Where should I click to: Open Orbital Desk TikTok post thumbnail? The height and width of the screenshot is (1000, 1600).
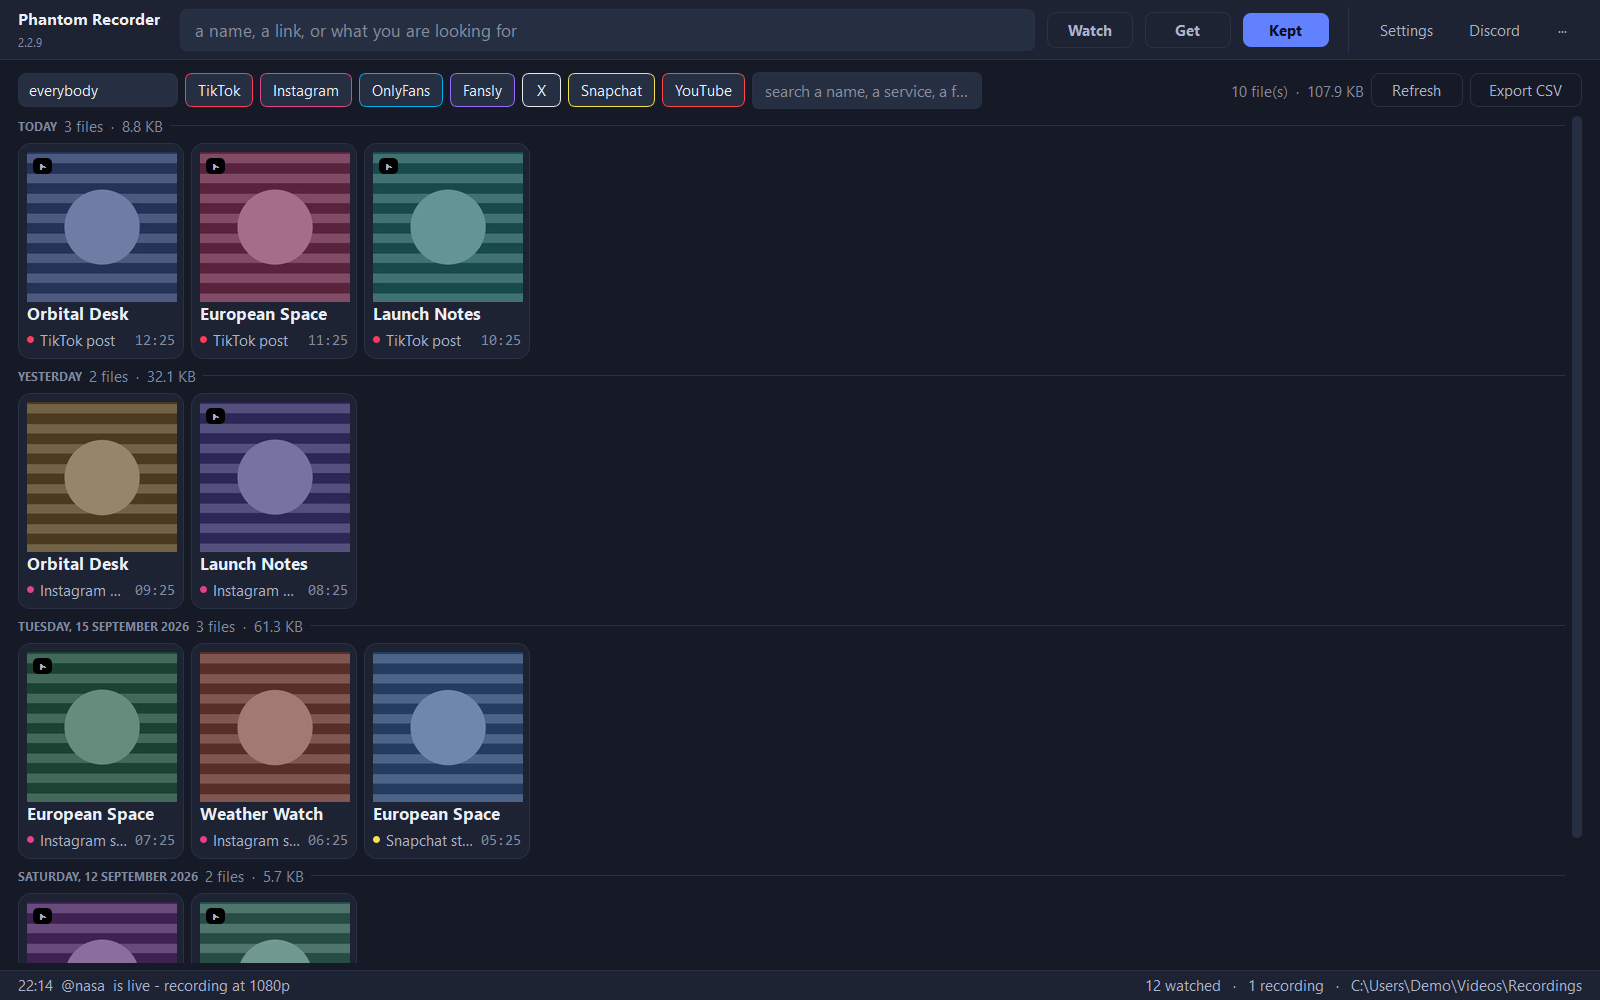point(102,227)
